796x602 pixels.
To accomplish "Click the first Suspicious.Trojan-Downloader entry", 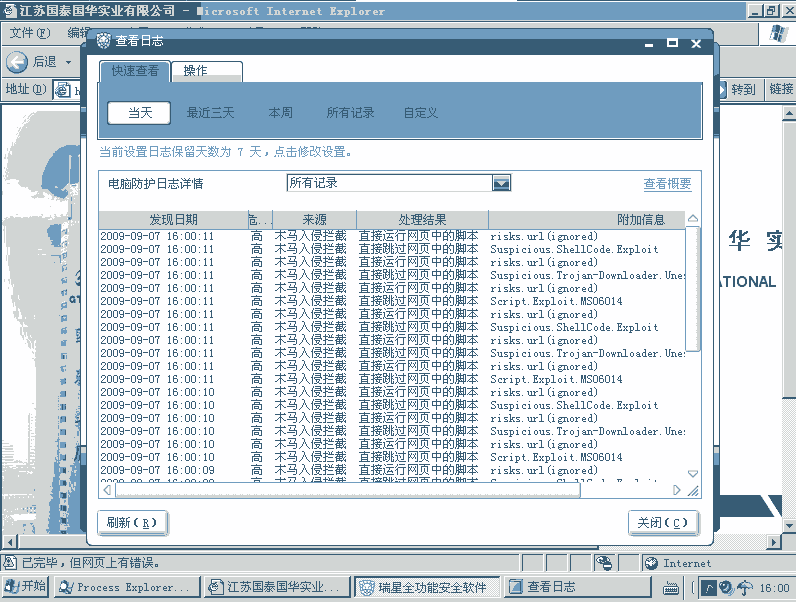I will (587, 276).
